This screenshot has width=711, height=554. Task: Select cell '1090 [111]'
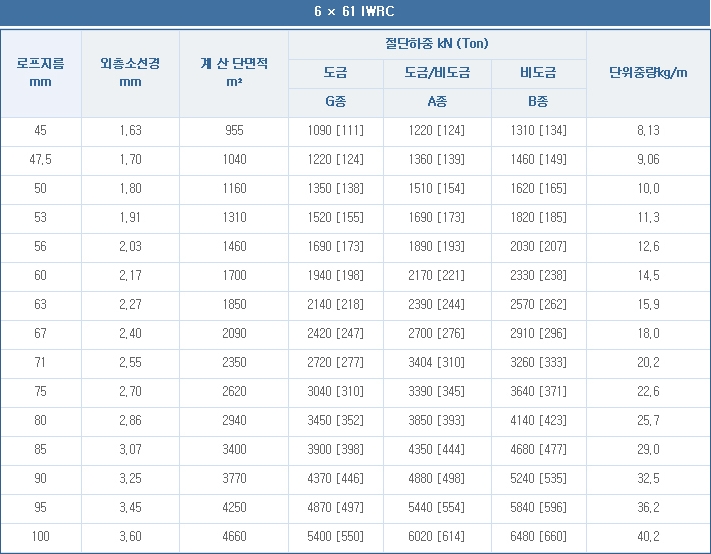[336, 131]
